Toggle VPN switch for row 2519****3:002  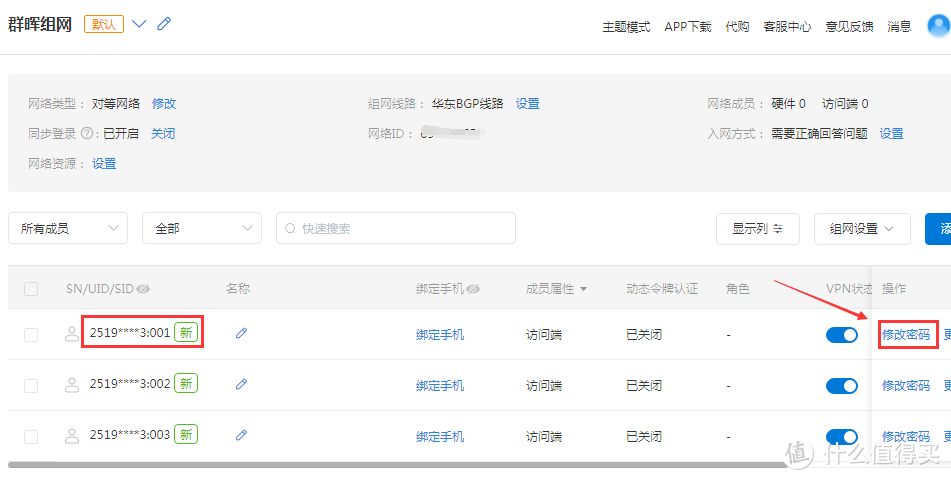[842, 386]
